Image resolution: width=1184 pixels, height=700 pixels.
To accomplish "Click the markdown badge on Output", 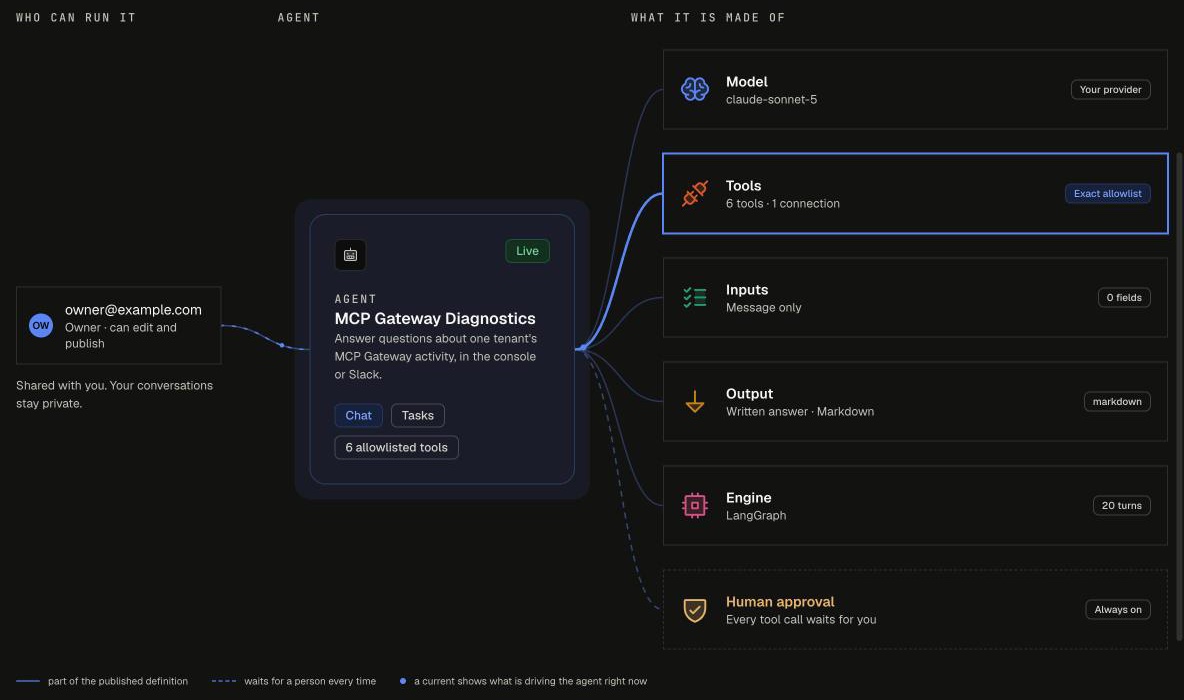I will coord(1117,401).
